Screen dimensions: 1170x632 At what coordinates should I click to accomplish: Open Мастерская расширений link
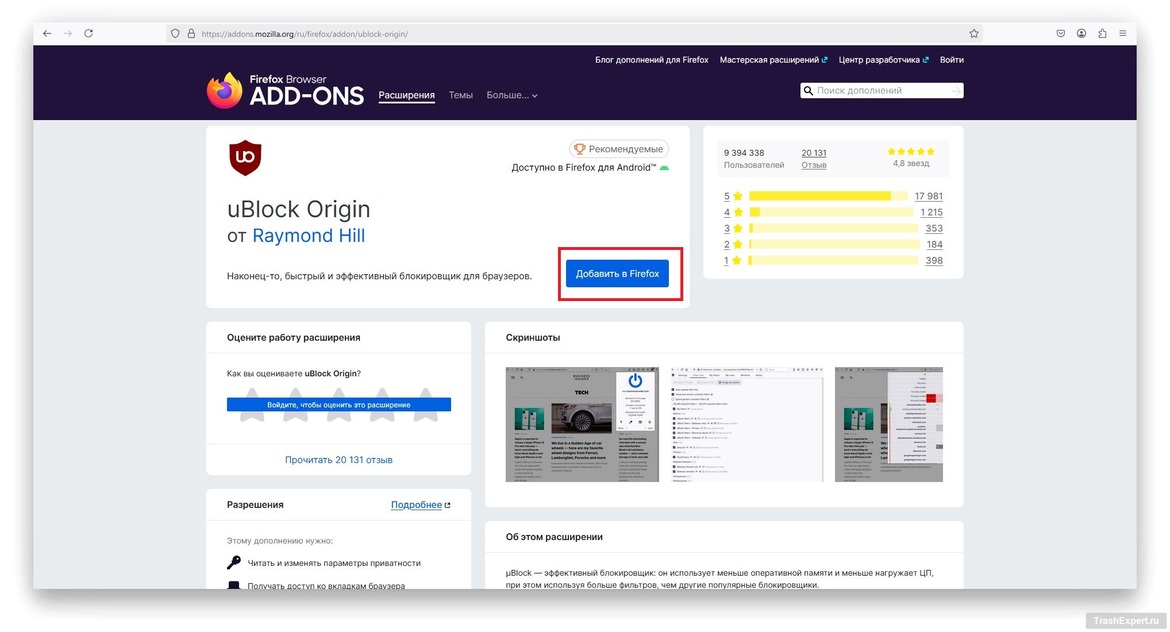pyautogui.click(x=773, y=60)
